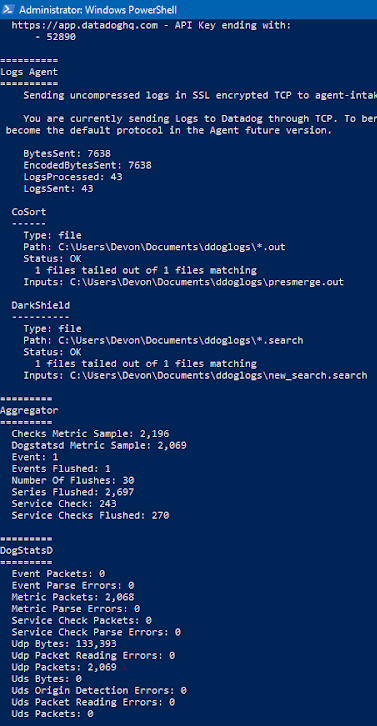Viewport: 377px width, 726px height.
Task: Click the CoSort integration heading
Action: pos(29,212)
